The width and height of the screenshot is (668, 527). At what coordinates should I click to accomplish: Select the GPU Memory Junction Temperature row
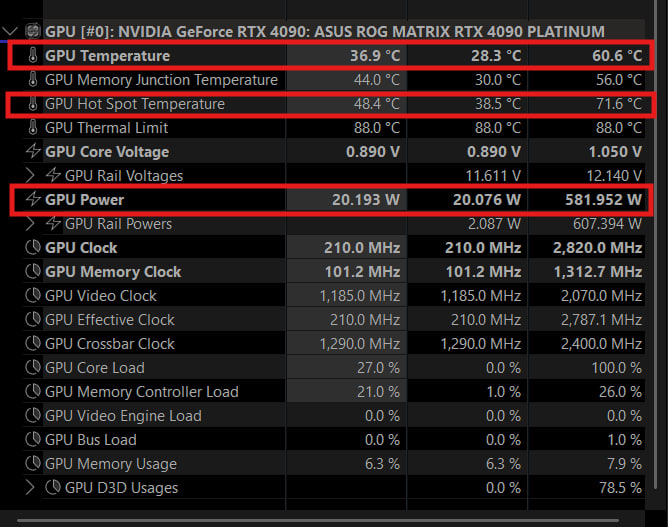(x=326, y=80)
